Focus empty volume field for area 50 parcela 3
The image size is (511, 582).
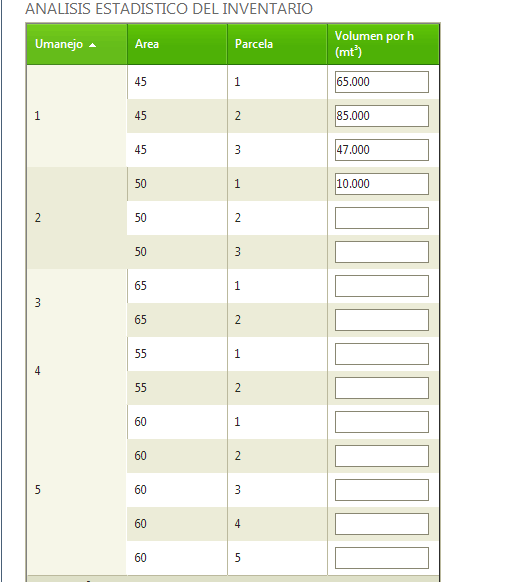381,252
